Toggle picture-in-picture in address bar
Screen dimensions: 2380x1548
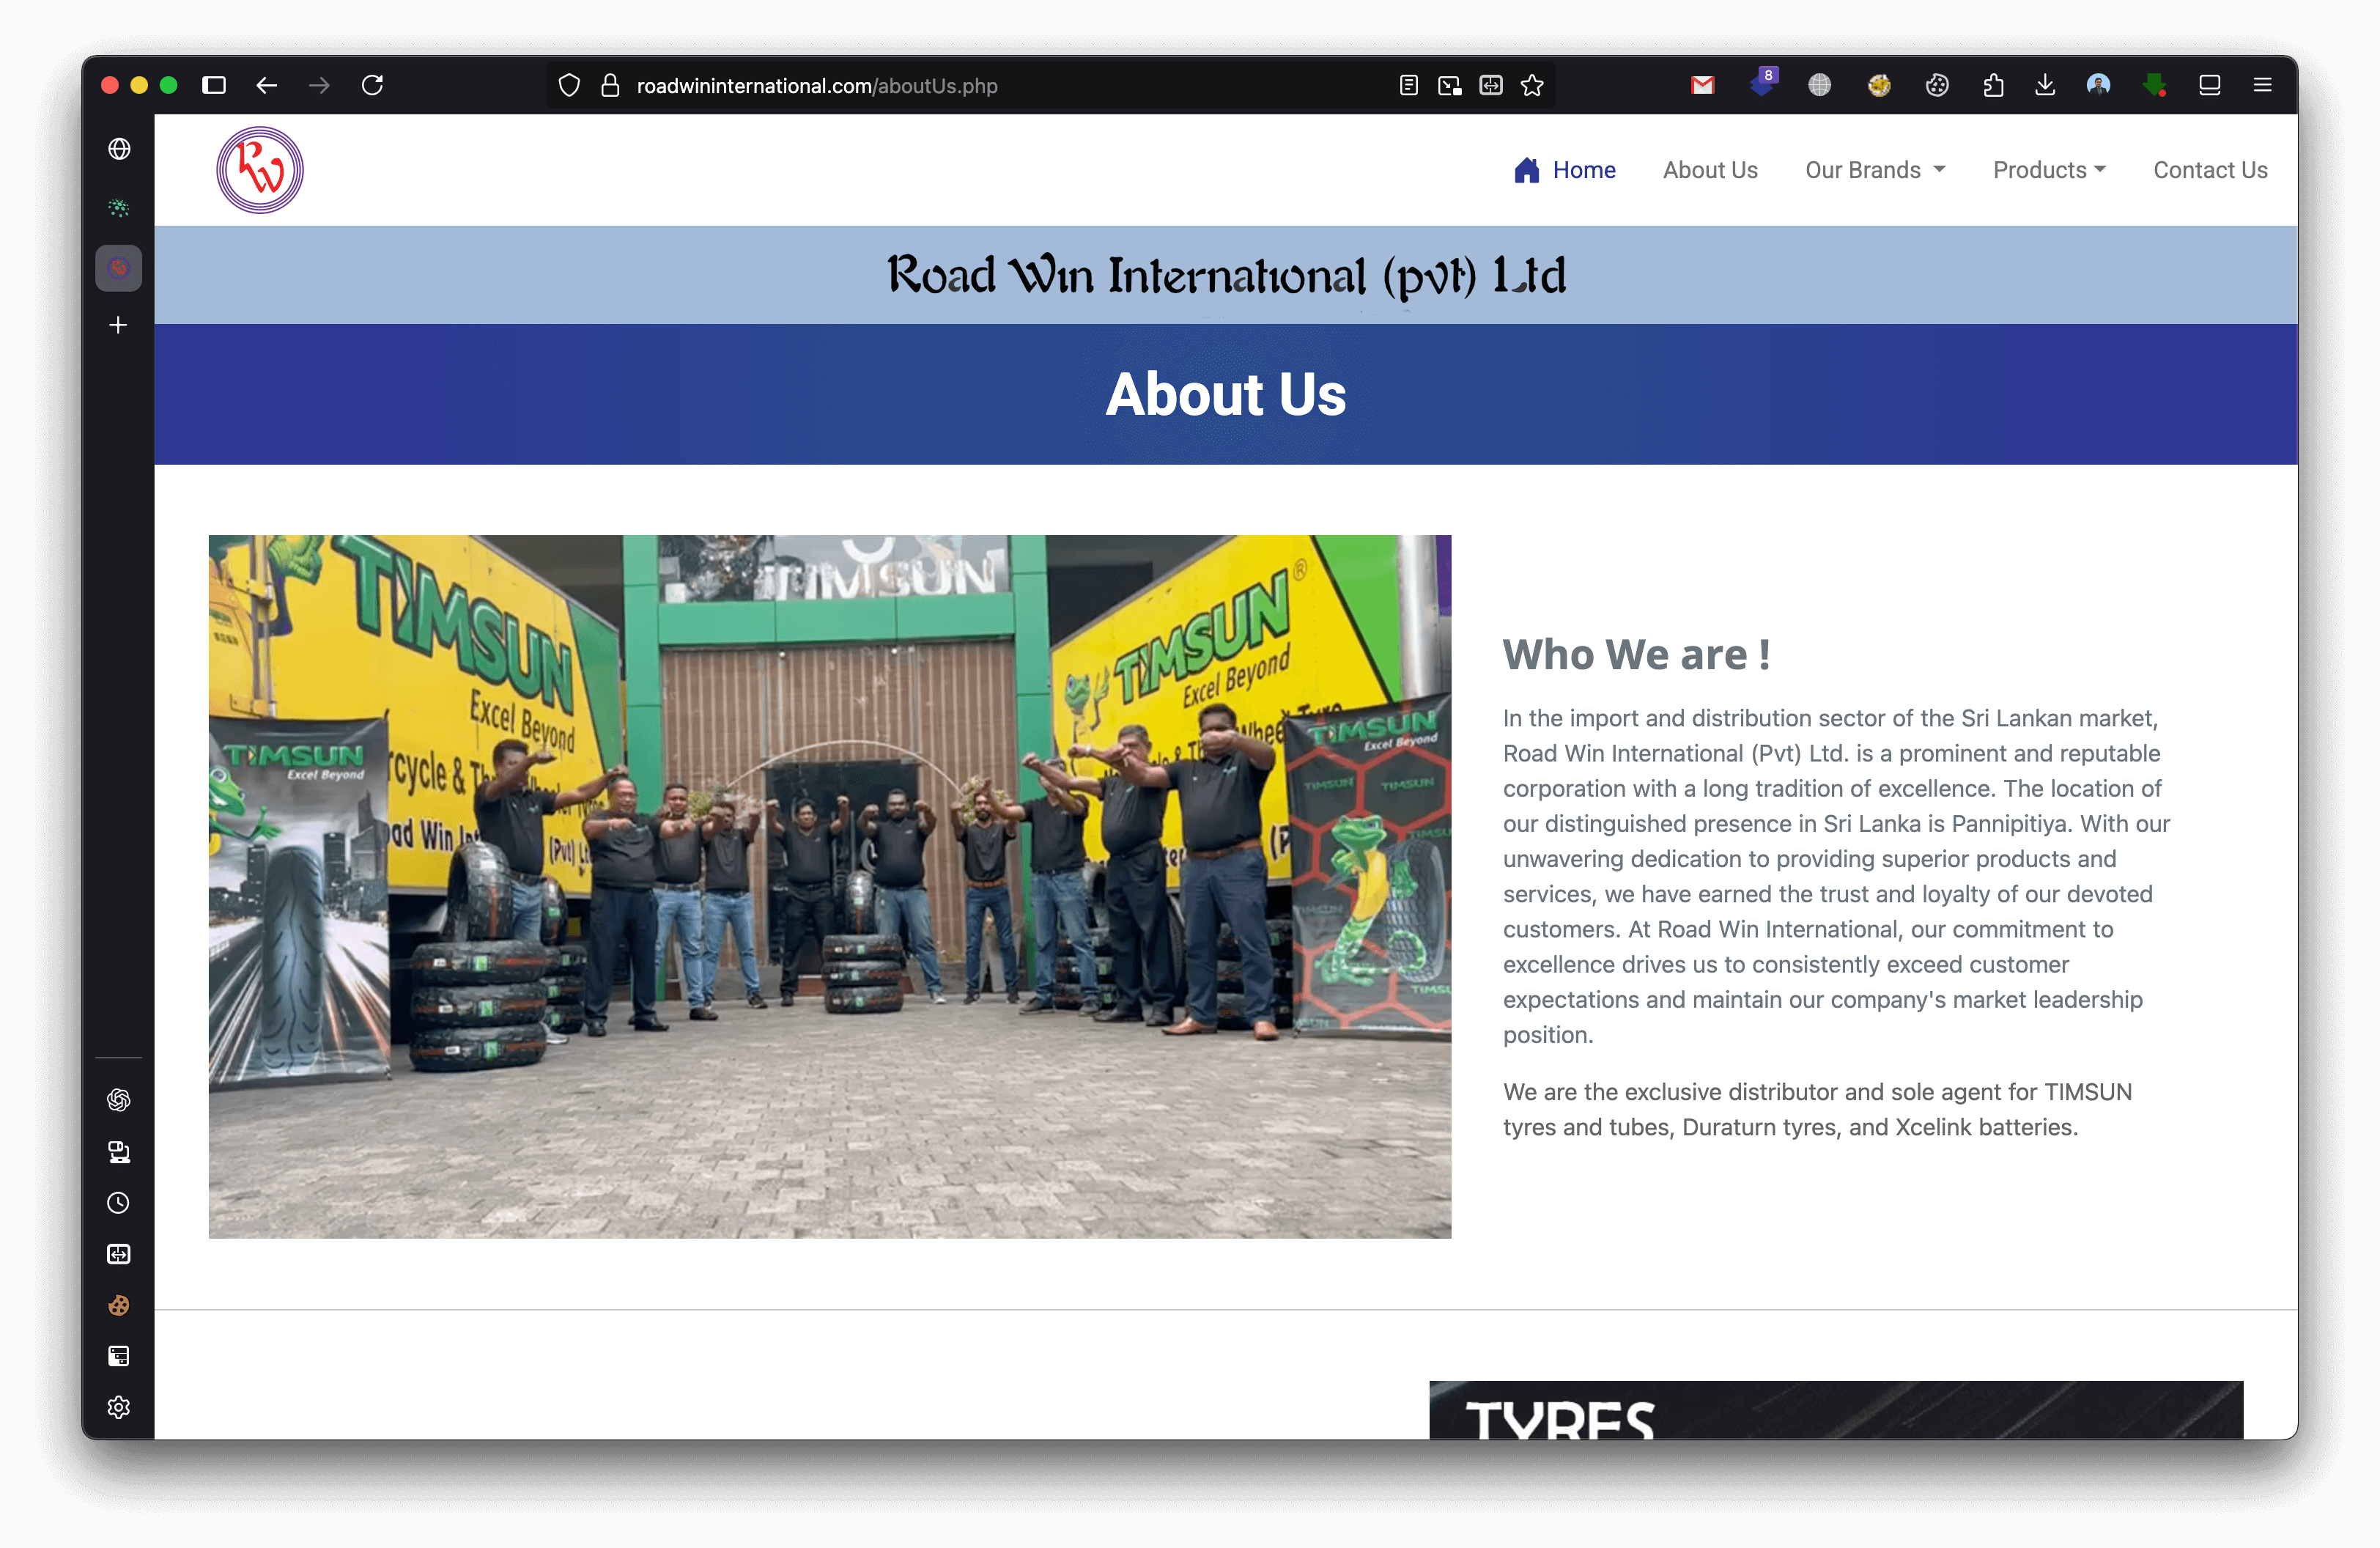point(1449,85)
